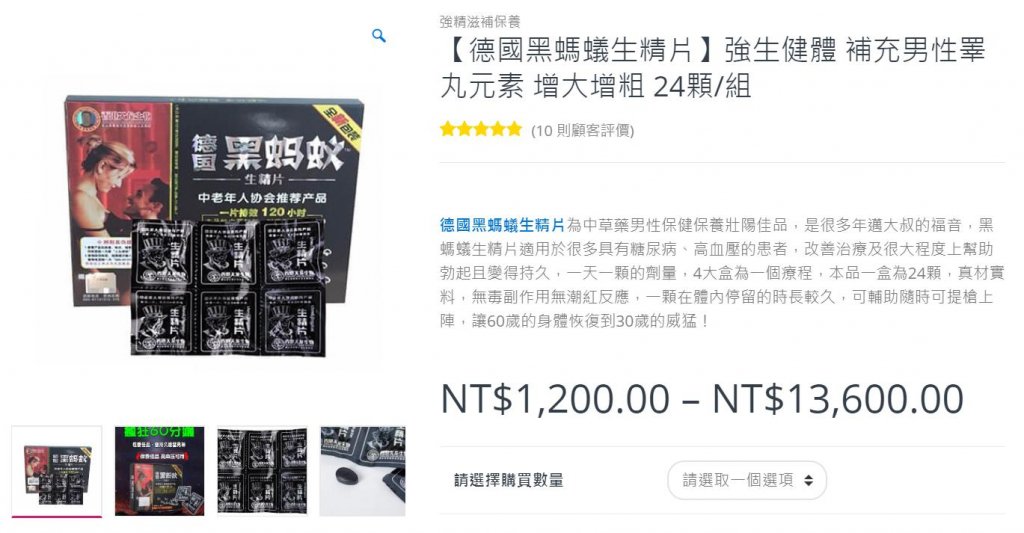
Task: Select the second thumbnail with green headline
Action: [159, 472]
